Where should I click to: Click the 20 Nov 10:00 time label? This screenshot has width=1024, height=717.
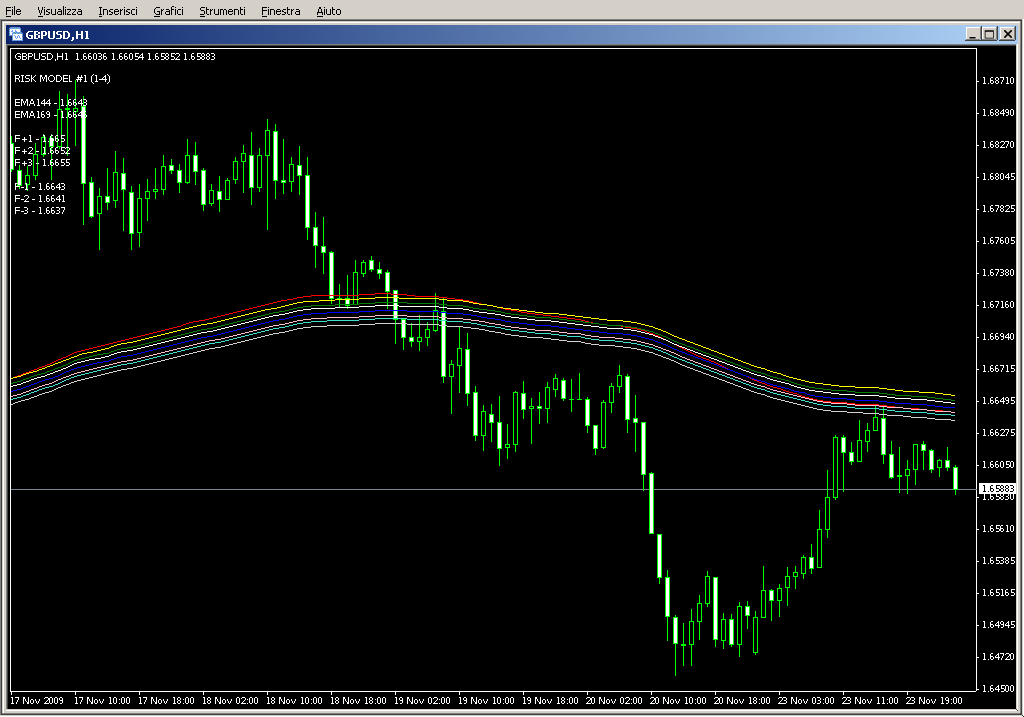point(678,701)
